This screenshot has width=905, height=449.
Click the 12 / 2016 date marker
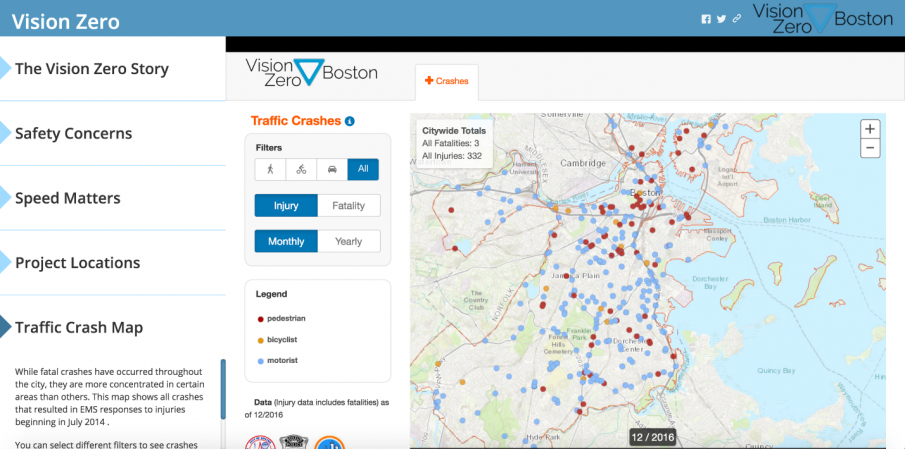pyautogui.click(x=652, y=437)
